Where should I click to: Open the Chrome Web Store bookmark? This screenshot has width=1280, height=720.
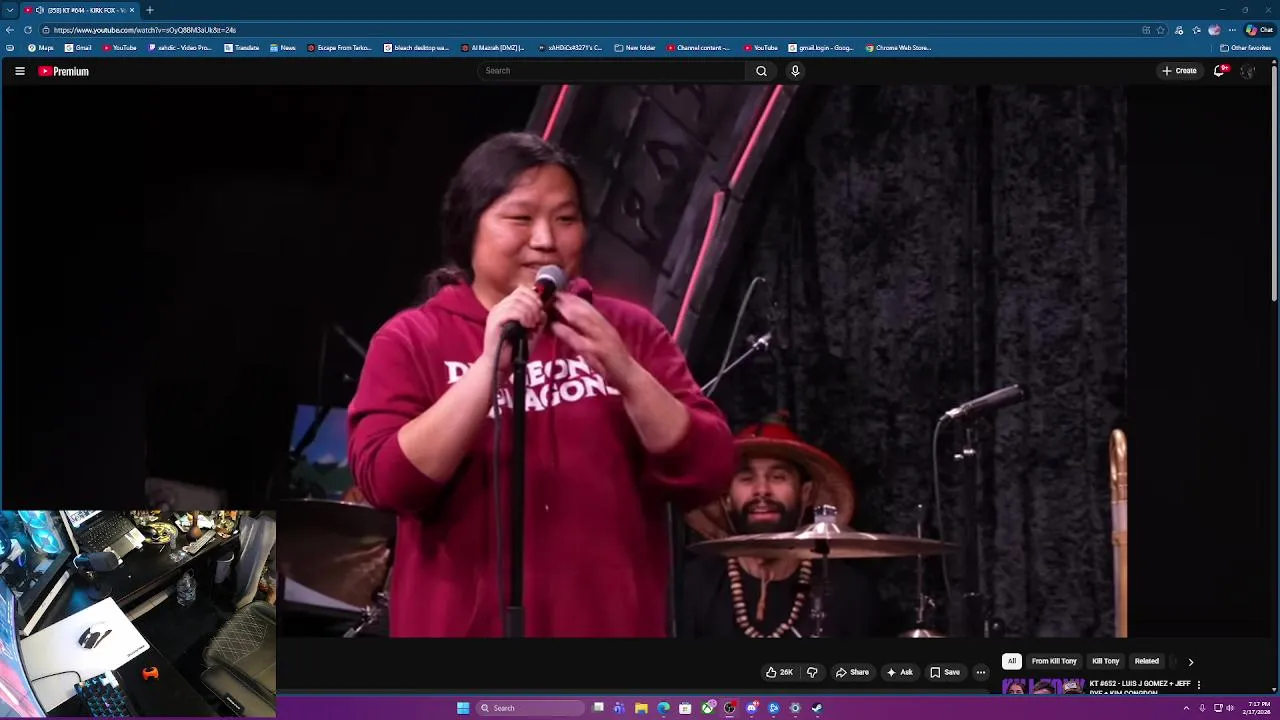899,48
